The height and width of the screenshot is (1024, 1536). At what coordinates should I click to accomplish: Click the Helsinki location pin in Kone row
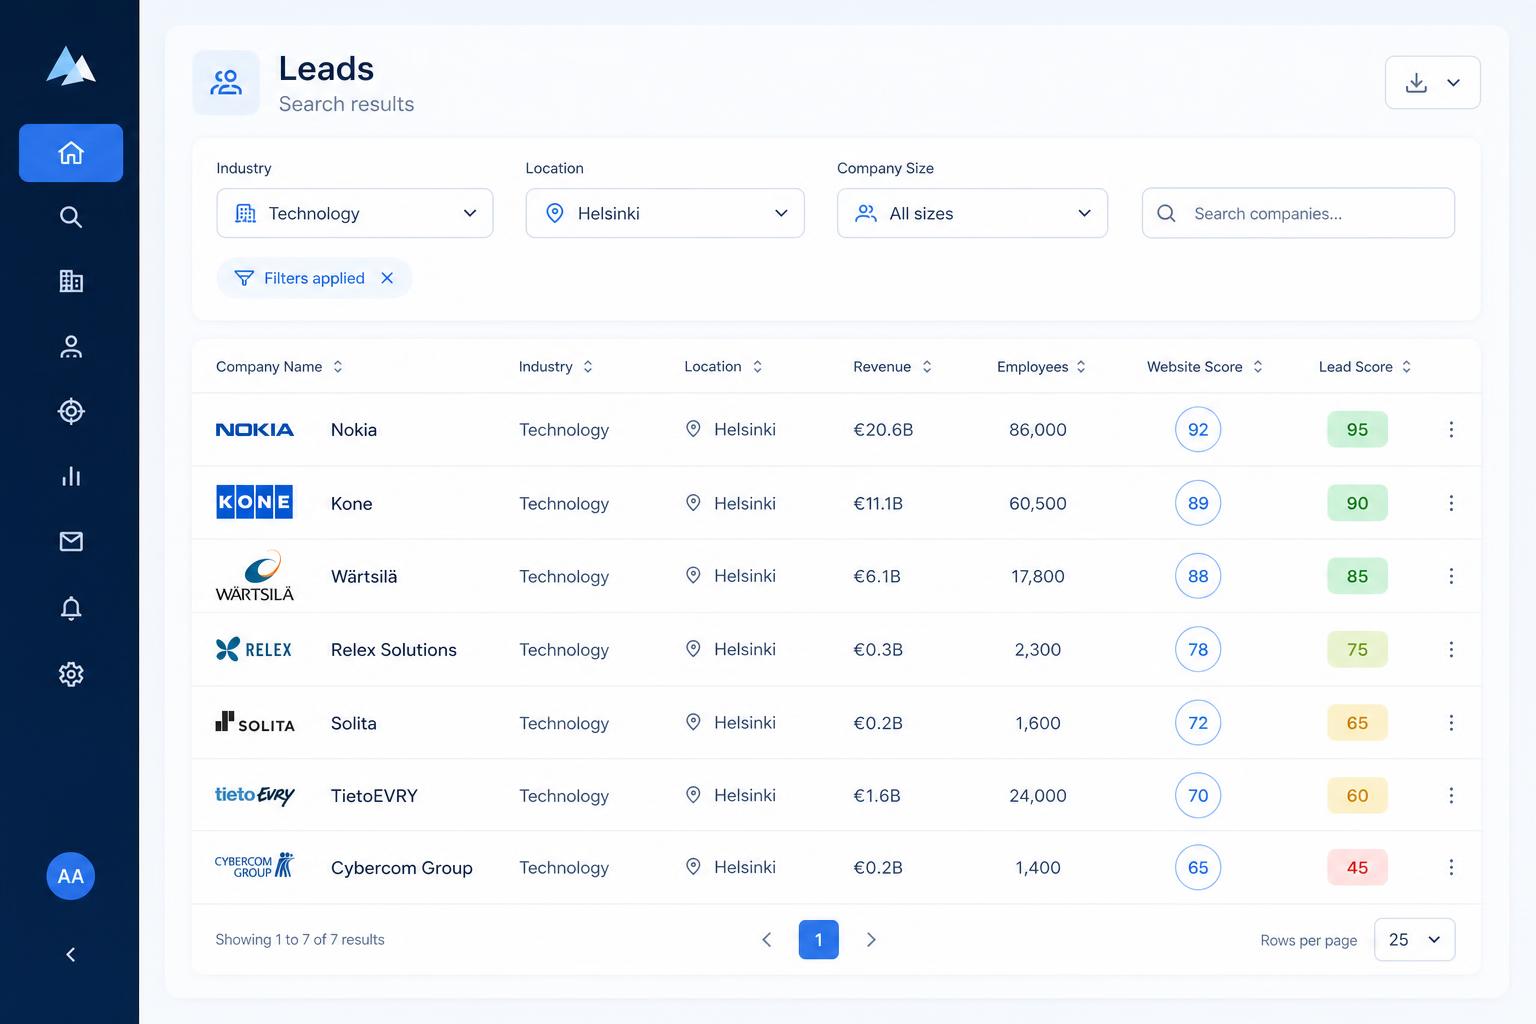(x=693, y=503)
